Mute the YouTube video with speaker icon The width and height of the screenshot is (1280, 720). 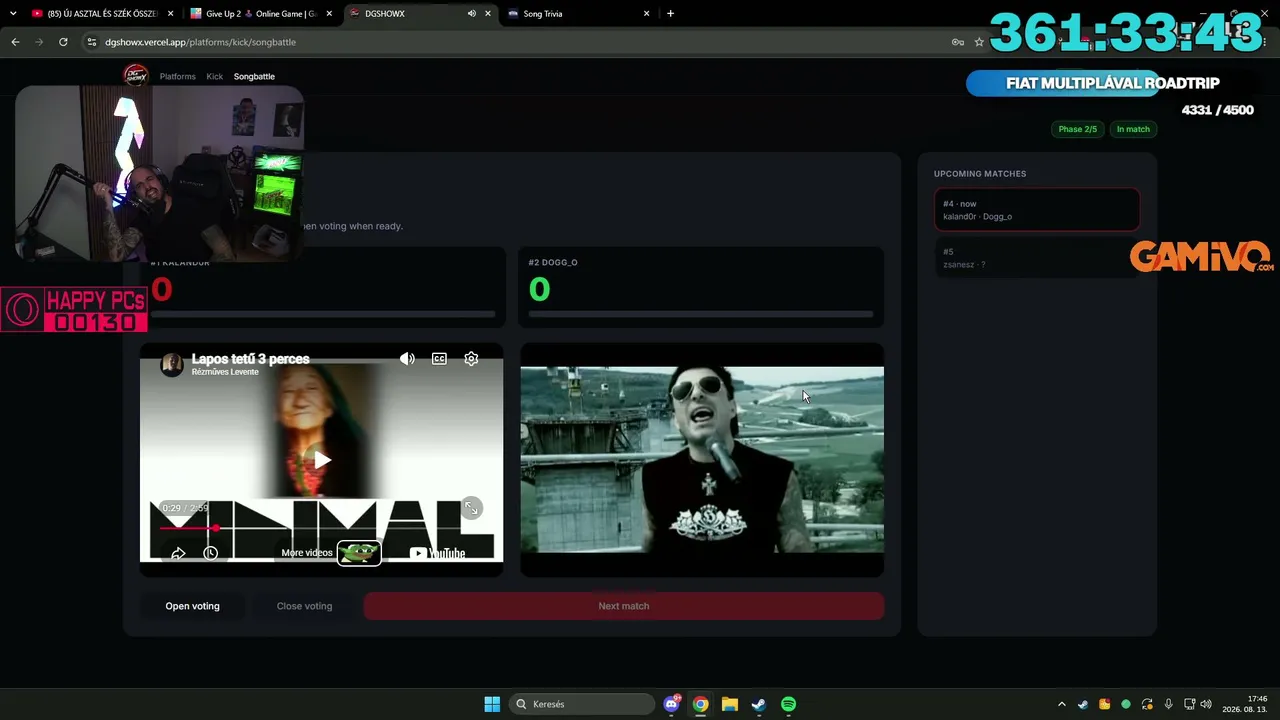pos(407,359)
